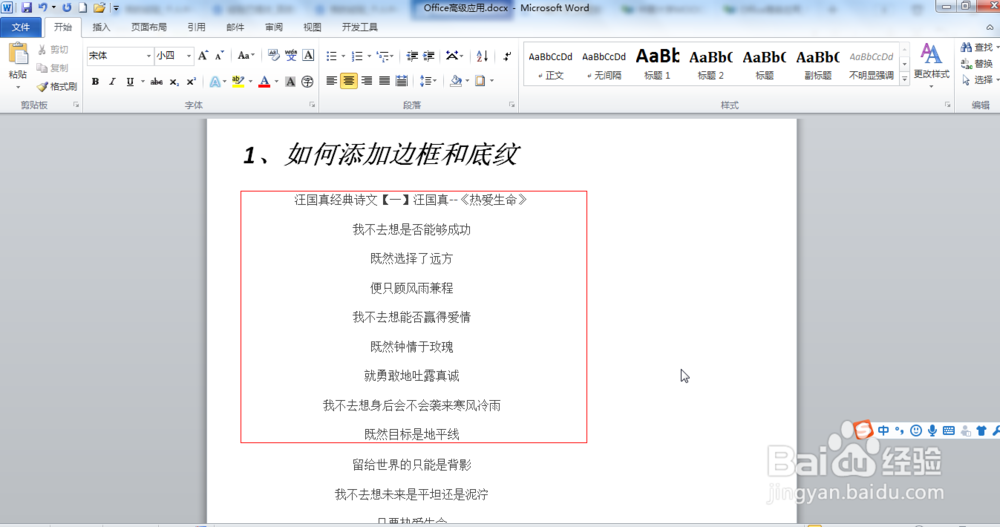Switch to the Page Layout (页面布局) tab
1000x527 pixels.
click(x=149, y=27)
